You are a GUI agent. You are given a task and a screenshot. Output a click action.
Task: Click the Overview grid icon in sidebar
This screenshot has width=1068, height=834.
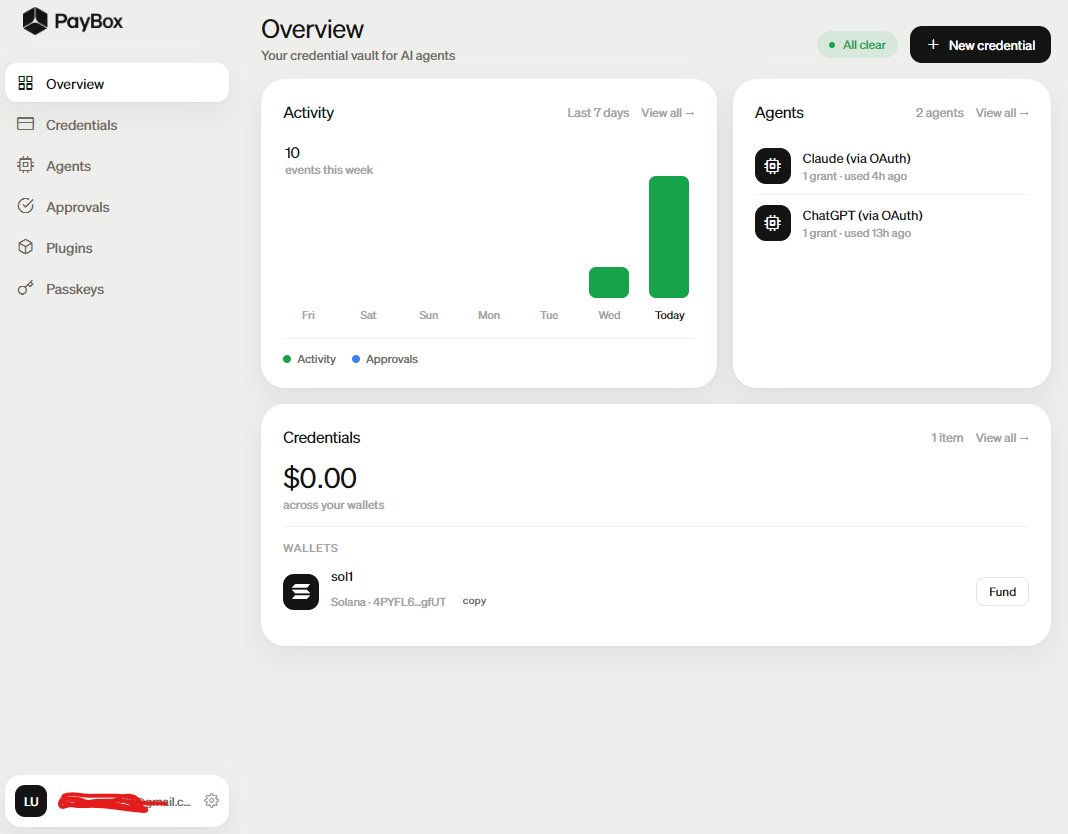26,83
